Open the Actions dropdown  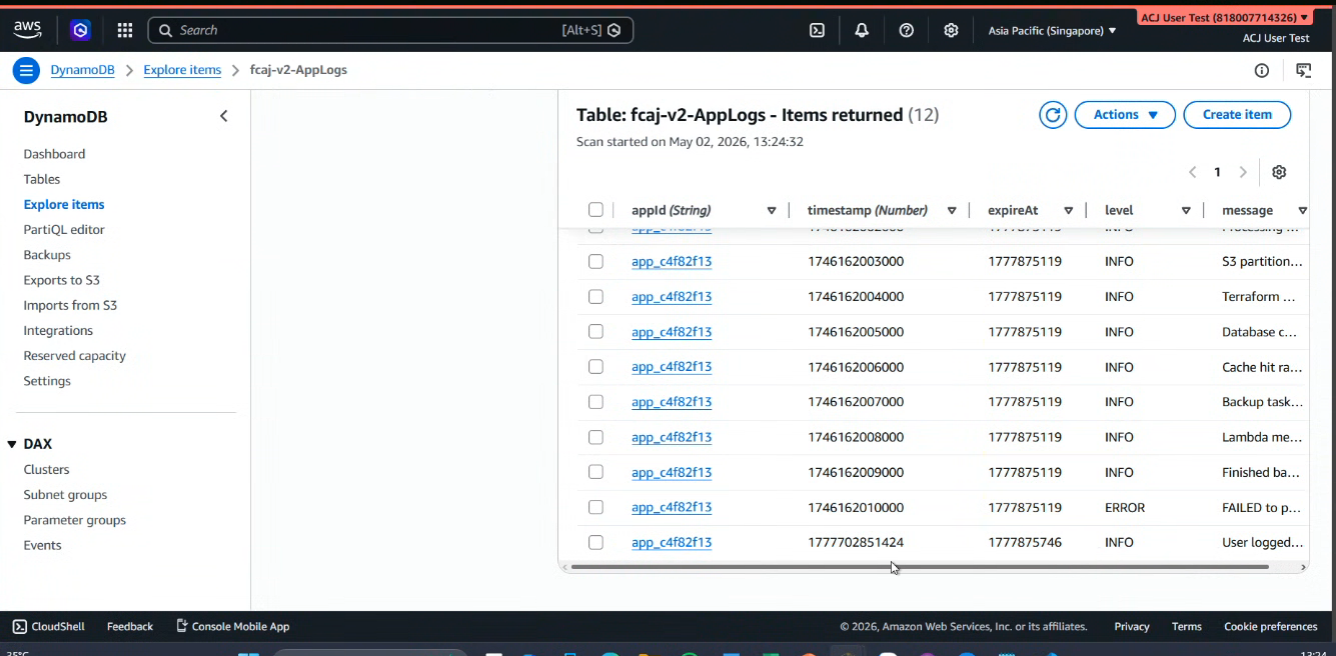click(1125, 115)
